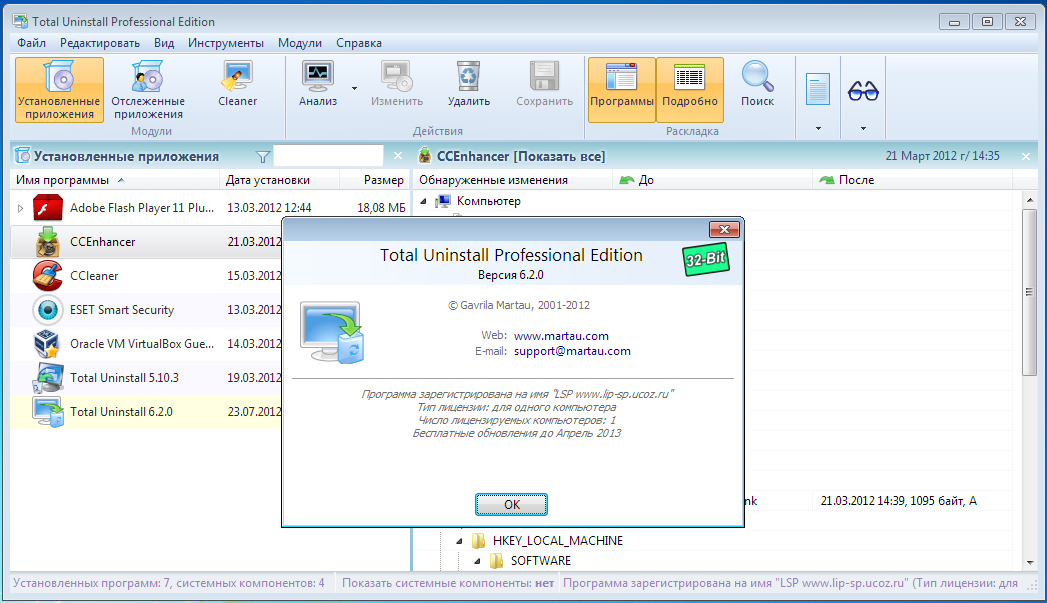Screen dimensions: 1047x603
Task: Collapse the SOFTWARE tree node
Action: coord(477,561)
